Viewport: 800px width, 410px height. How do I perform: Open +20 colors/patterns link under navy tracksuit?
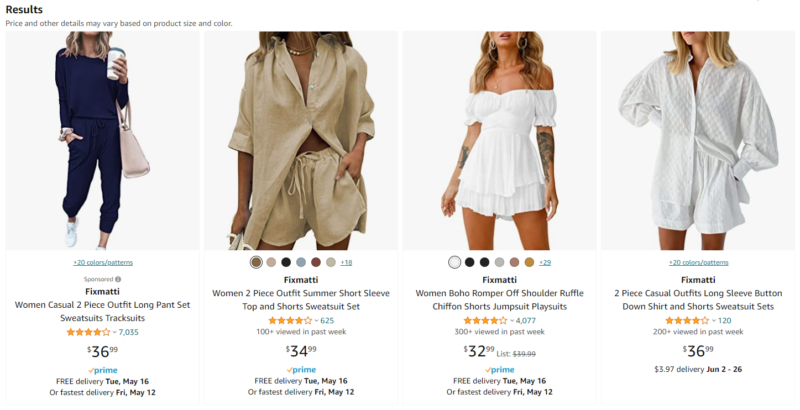pos(103,262)
